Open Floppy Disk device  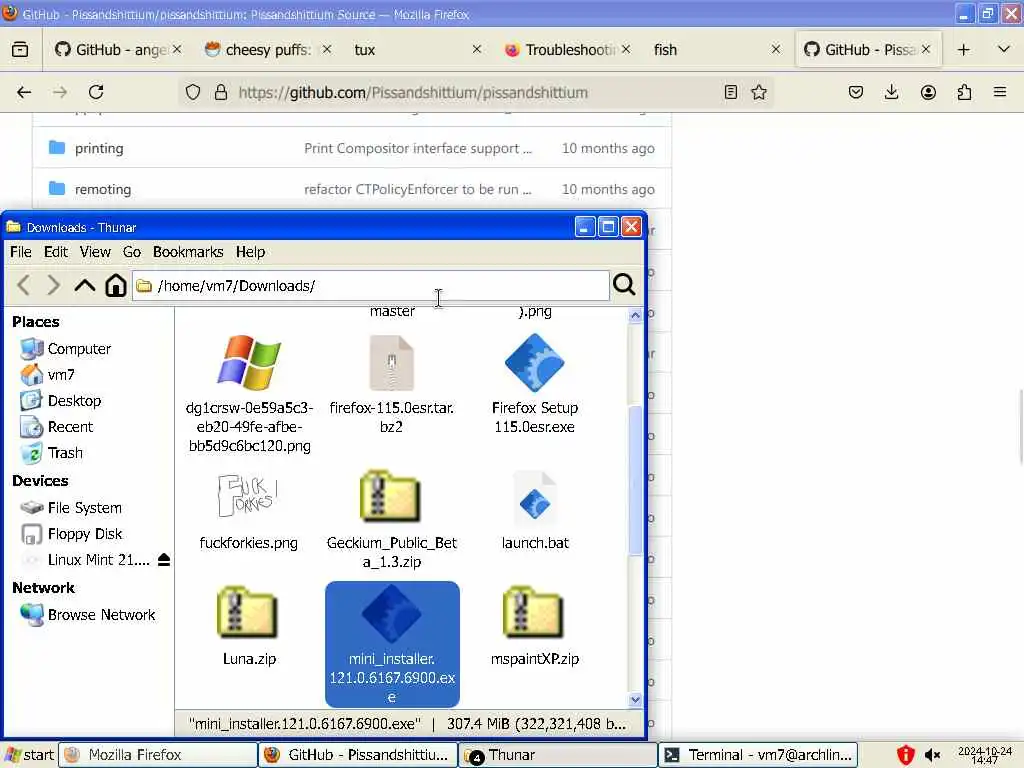coord(71,534)
